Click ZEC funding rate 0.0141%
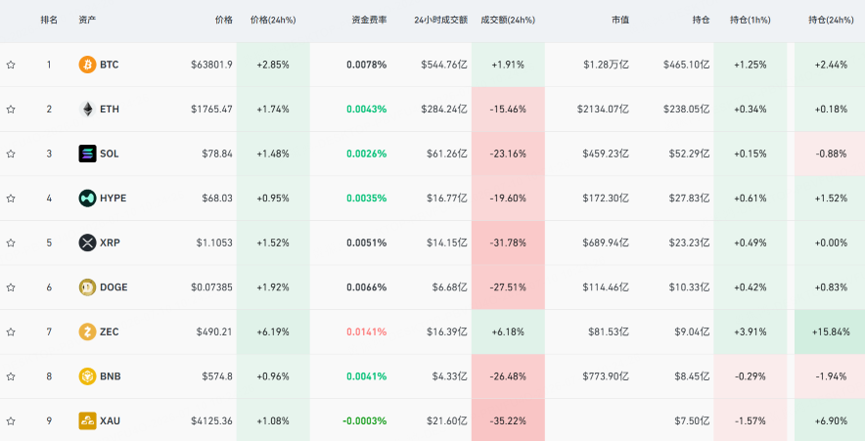The image size is (865, 441). (x=366, y=332)
